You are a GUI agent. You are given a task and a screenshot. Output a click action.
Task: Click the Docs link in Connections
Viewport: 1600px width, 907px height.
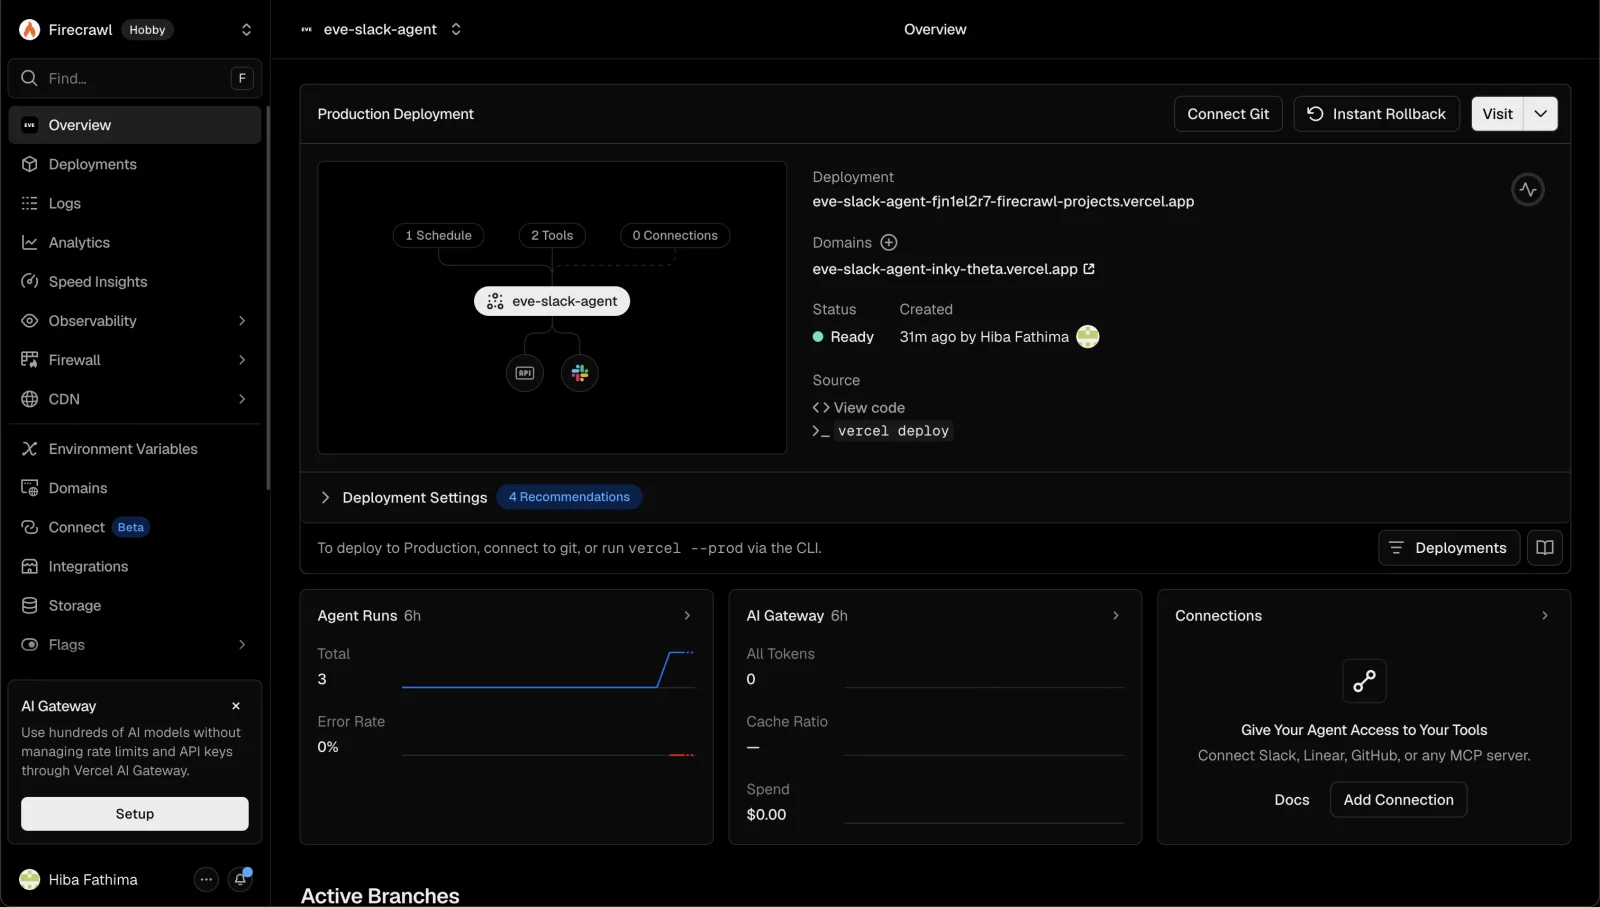pyautogui.click(x=1292, y=800)
